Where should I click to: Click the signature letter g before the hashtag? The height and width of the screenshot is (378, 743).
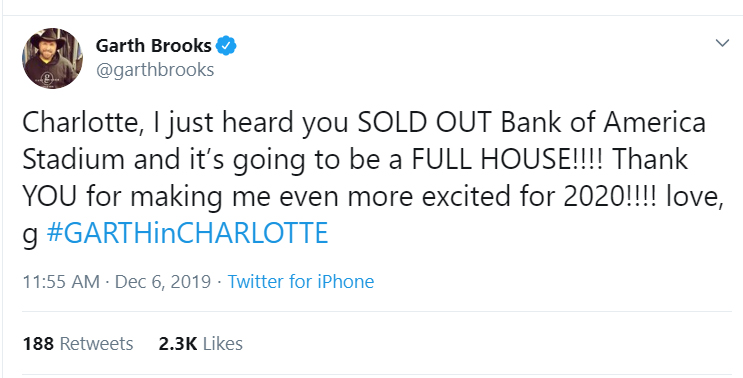(29, 235)
